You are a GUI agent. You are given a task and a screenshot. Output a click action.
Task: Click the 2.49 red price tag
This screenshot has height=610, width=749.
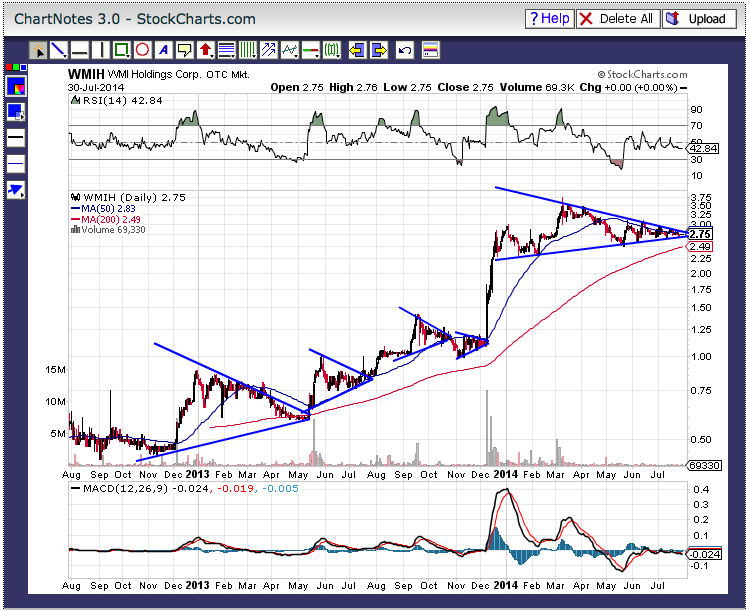click(x=701, y=246)
